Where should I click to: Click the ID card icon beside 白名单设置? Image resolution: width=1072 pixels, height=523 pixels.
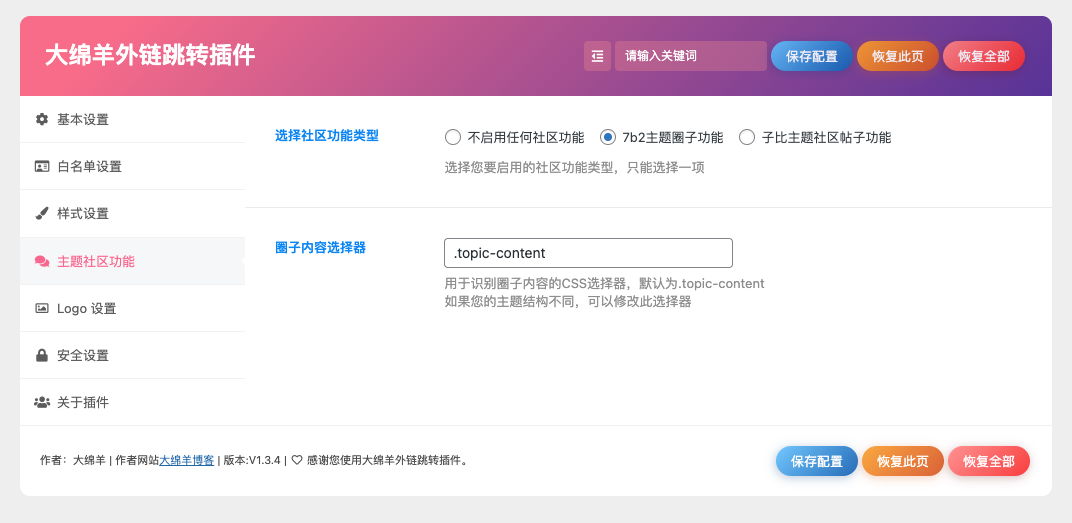[x=42, y=166]
